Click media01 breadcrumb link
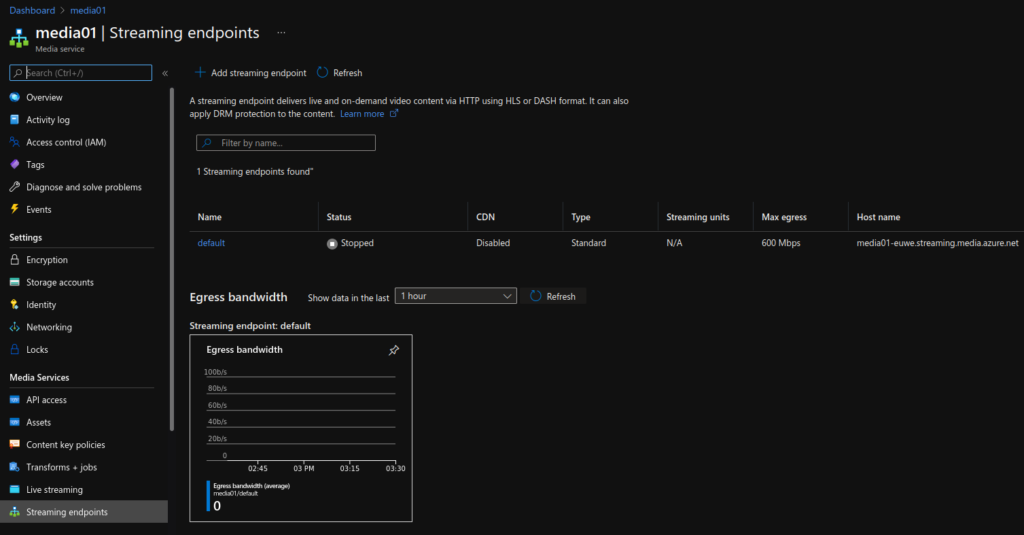1024x535 pixels. coord(88,10)
